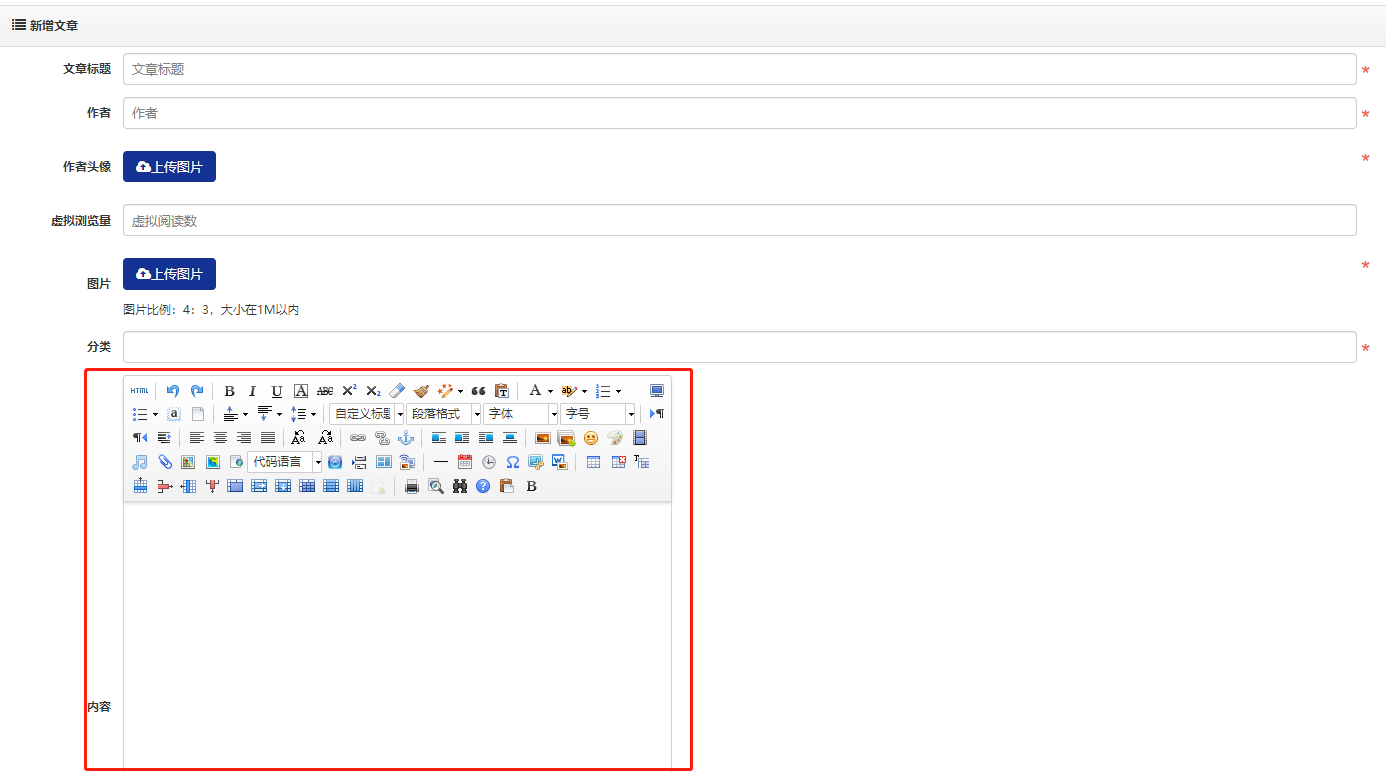Expand the ordered list style dropdown
1386x772 pixels.
click(618, 391)
